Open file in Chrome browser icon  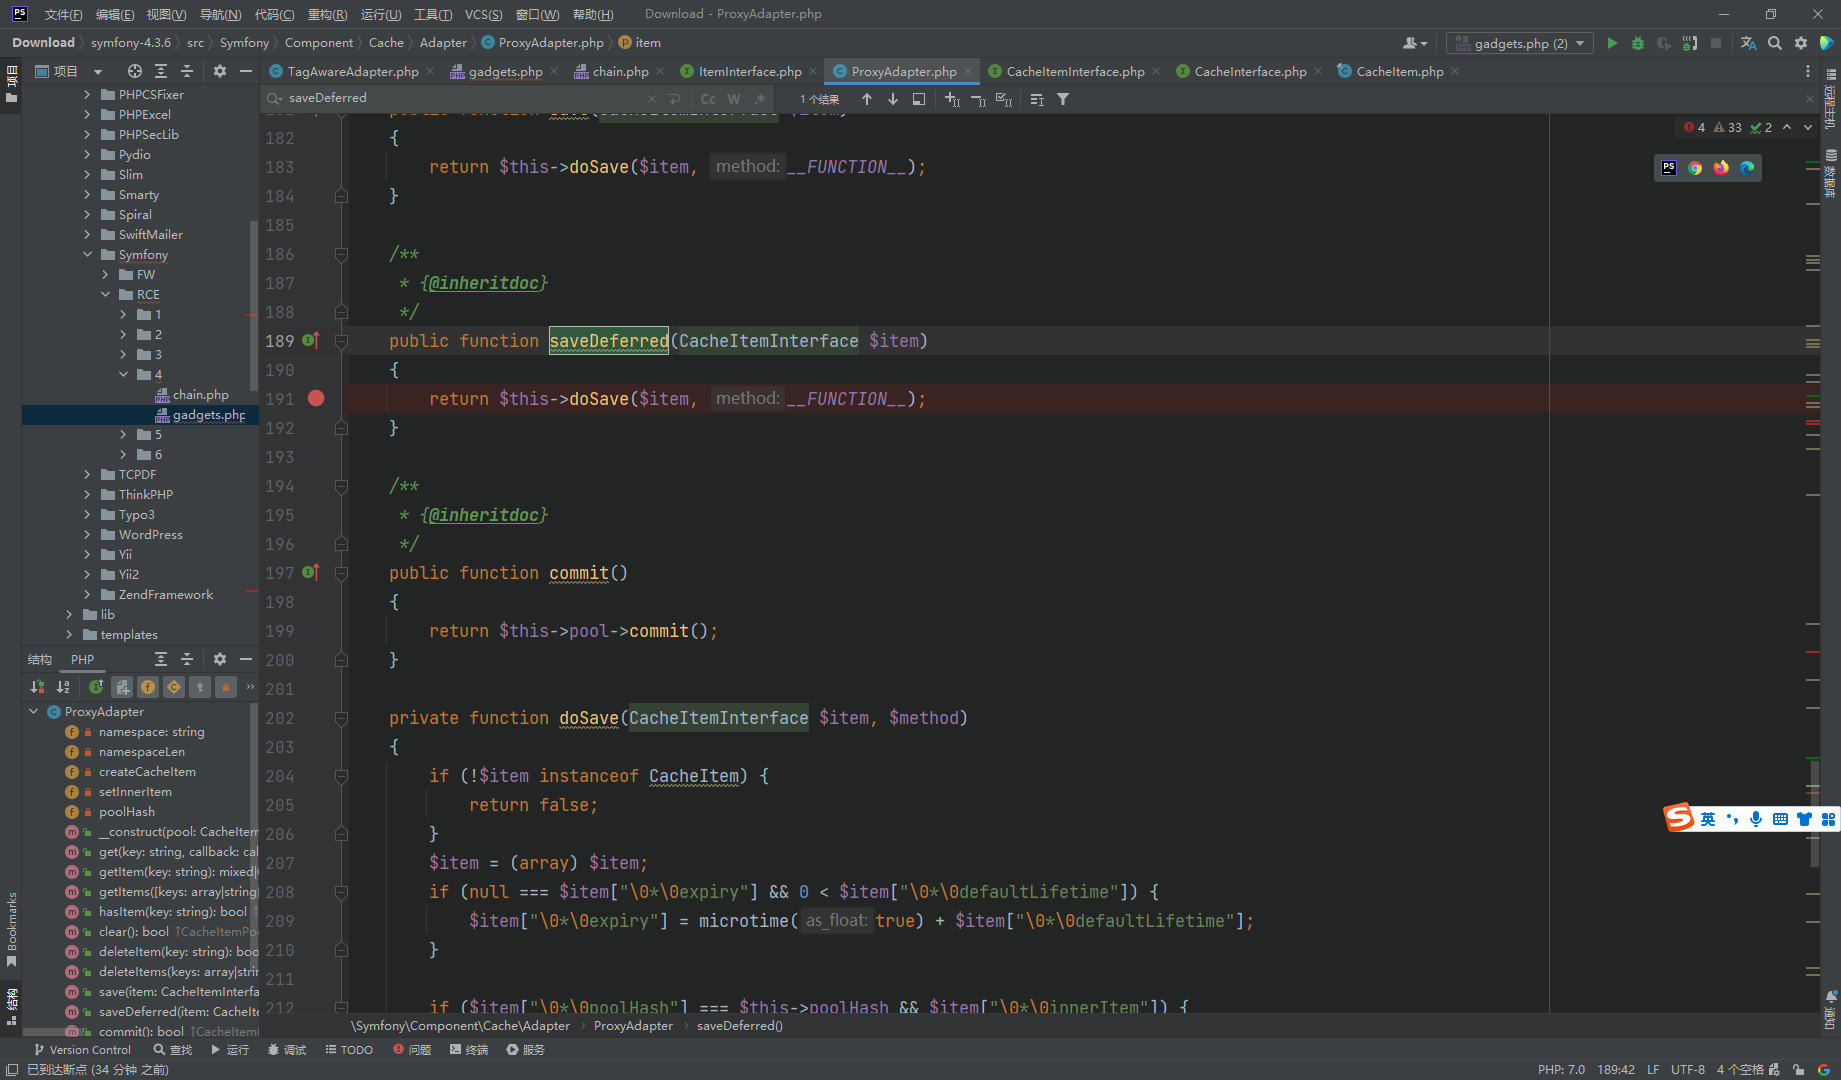(x=1695, y=168)
